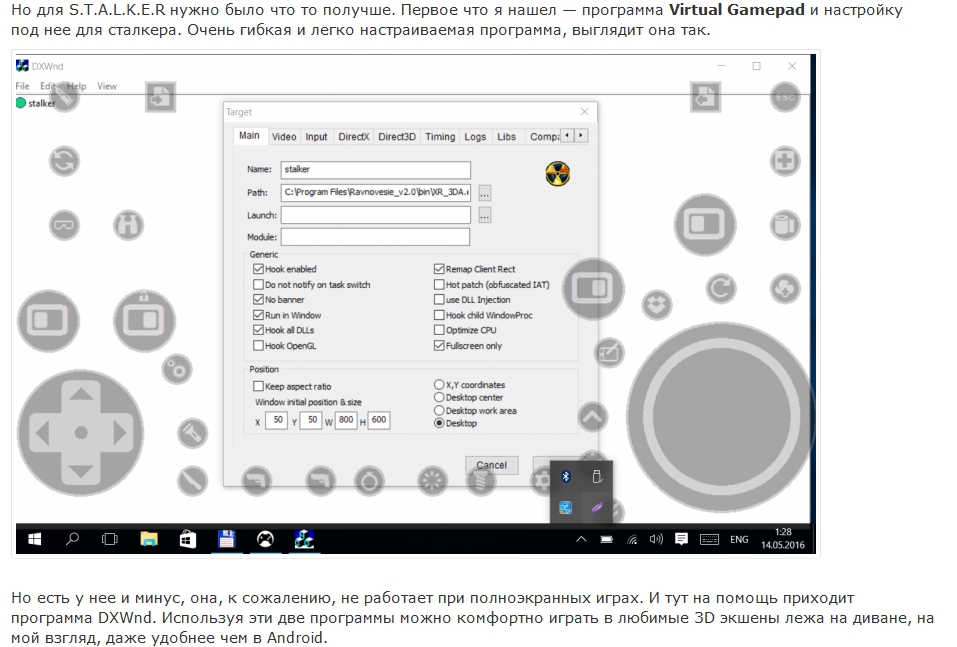Select X,Y coordinates radio option
This screenshot has width=957, height=647.
(439, 385)
